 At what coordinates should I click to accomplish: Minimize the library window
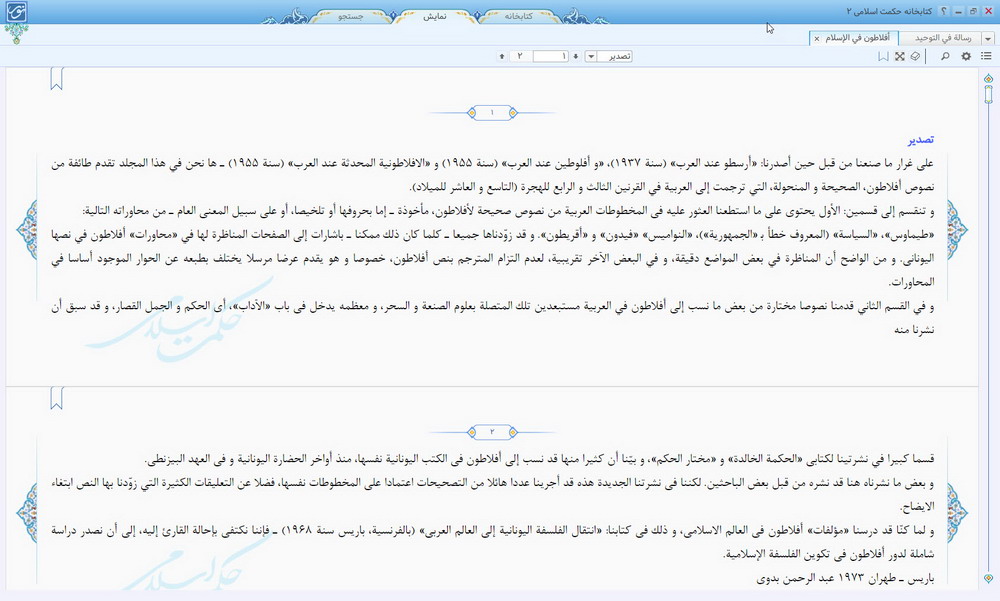(959, 11)
